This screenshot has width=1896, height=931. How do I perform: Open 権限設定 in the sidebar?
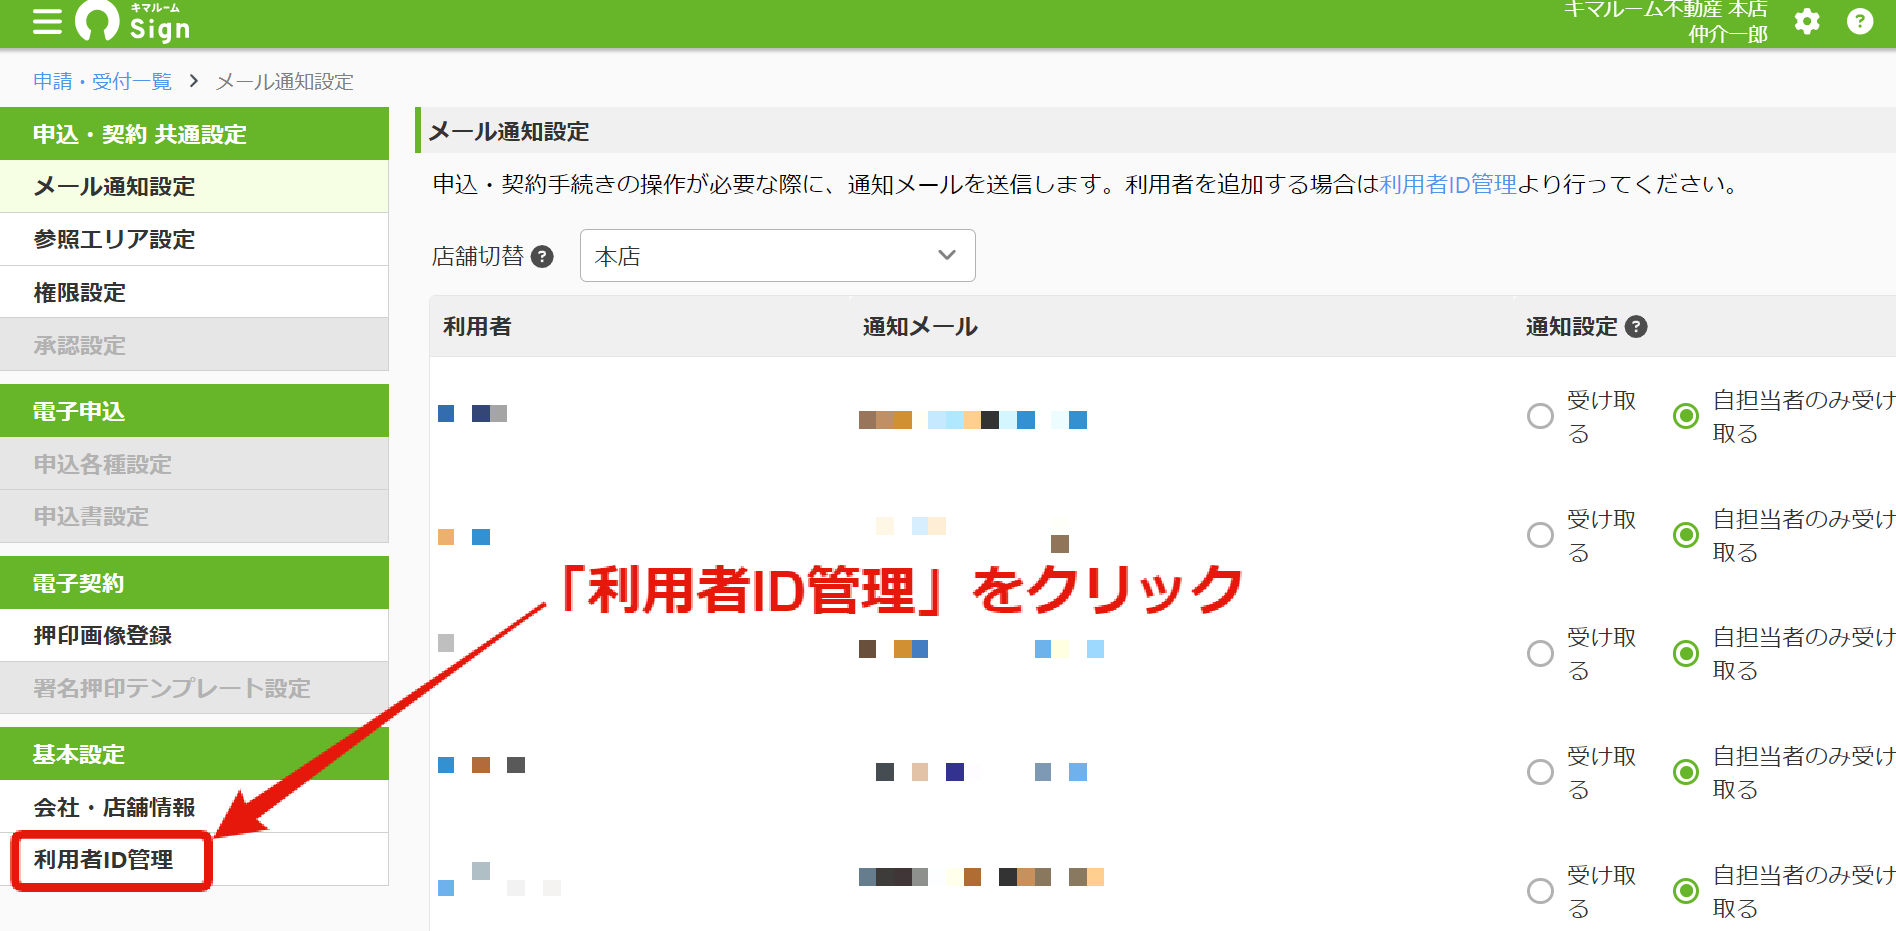pos(194,292)
